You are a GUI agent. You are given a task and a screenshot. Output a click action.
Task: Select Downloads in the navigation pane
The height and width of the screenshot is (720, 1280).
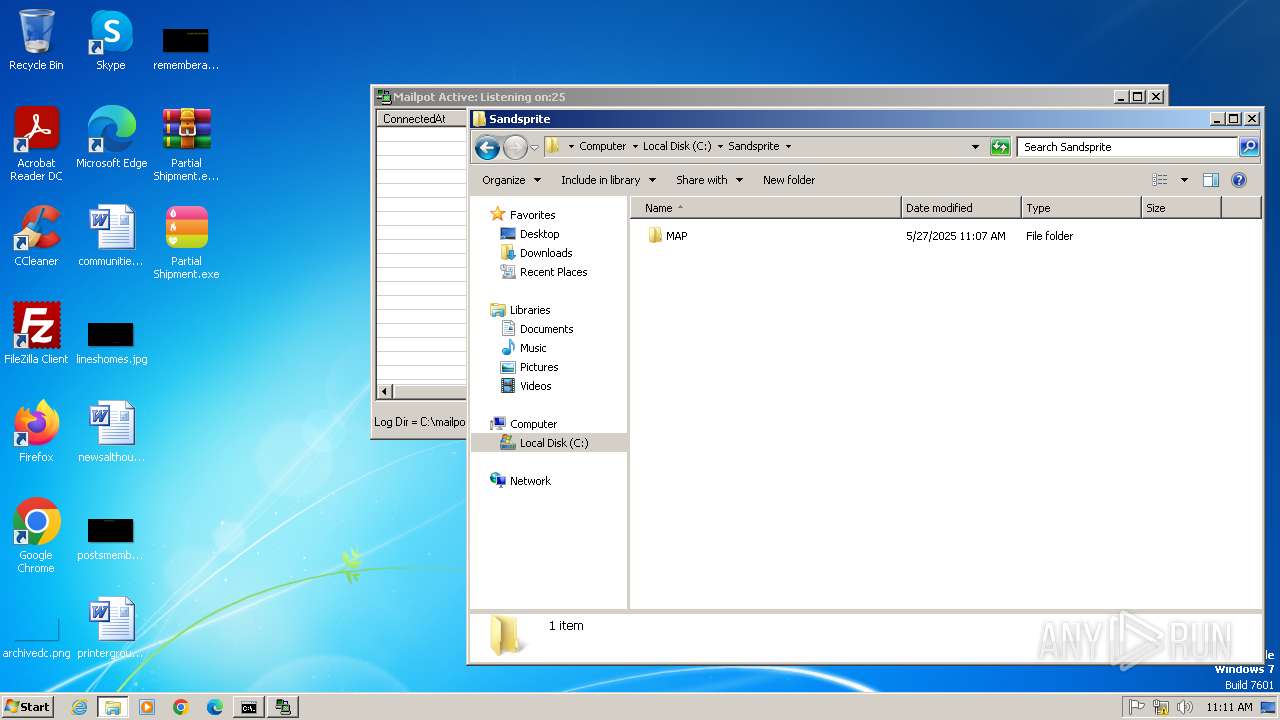pyautogui.click(x=546, y=253)
